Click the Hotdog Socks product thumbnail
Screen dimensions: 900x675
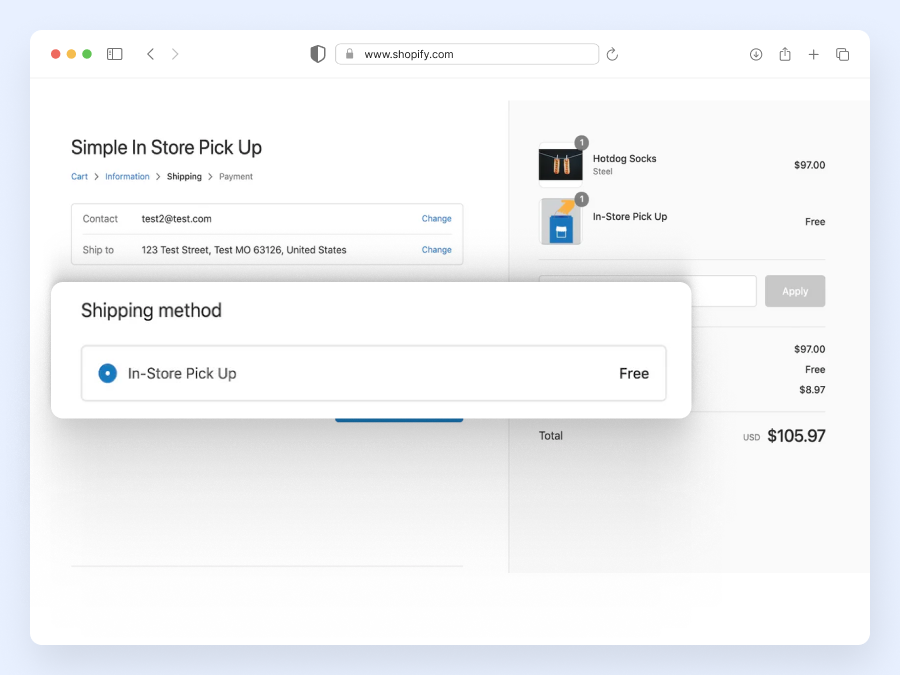point(560,164)
